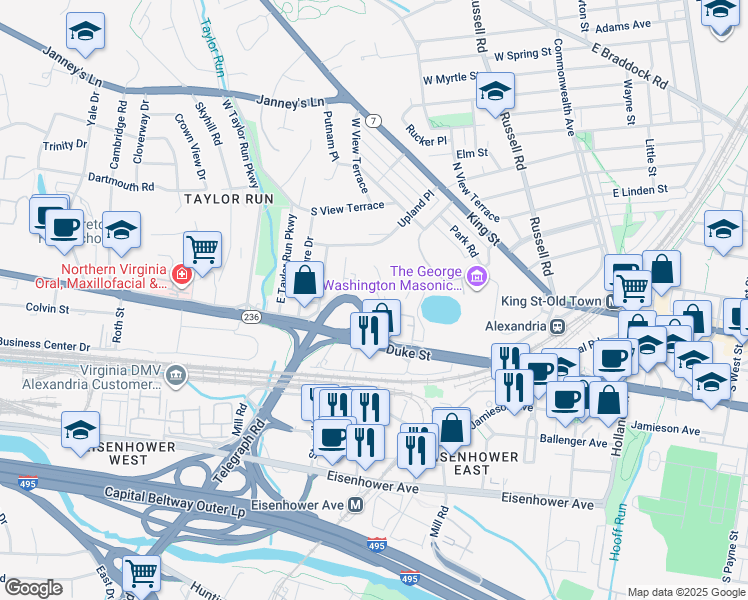Click the school marker near E Linden St
Screen dimensions: 748x600
pos(723,232)
